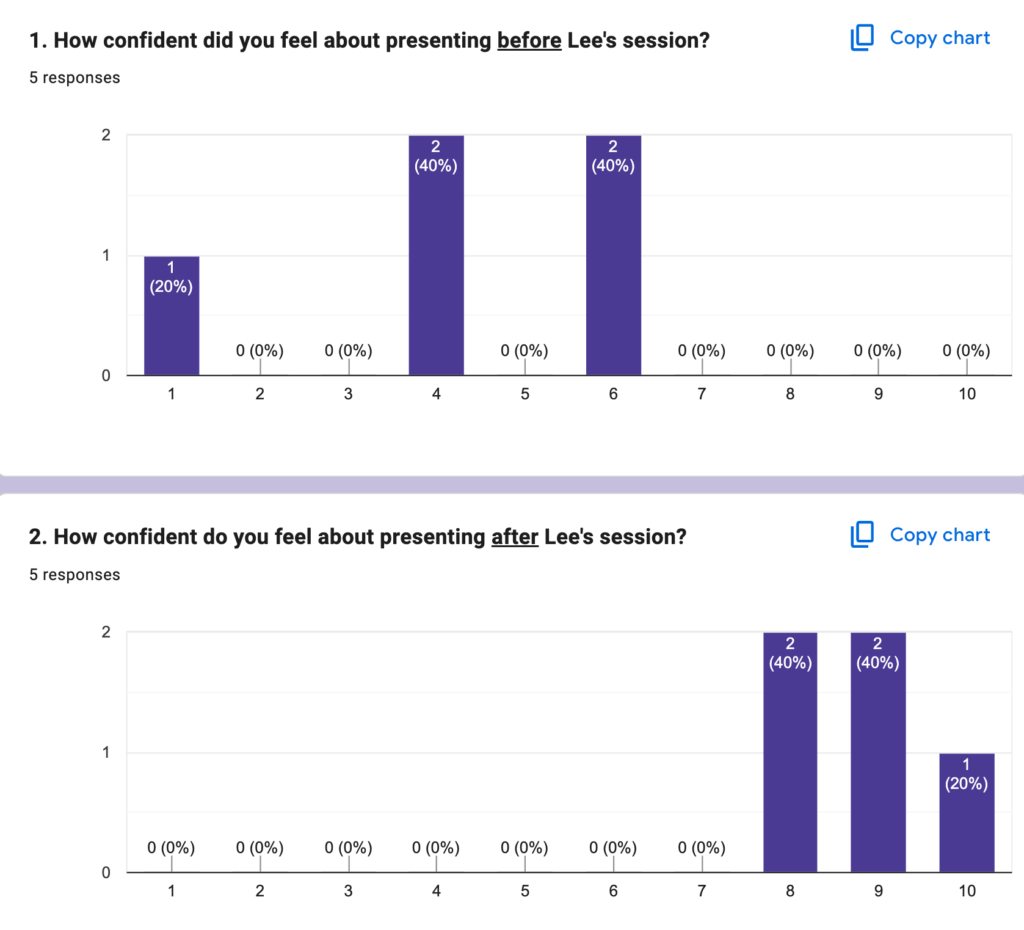This screenshot has width=1024, height=930.
Task: Click "Copy chart" text for after-session chart
Action: (x=939, y=535)
